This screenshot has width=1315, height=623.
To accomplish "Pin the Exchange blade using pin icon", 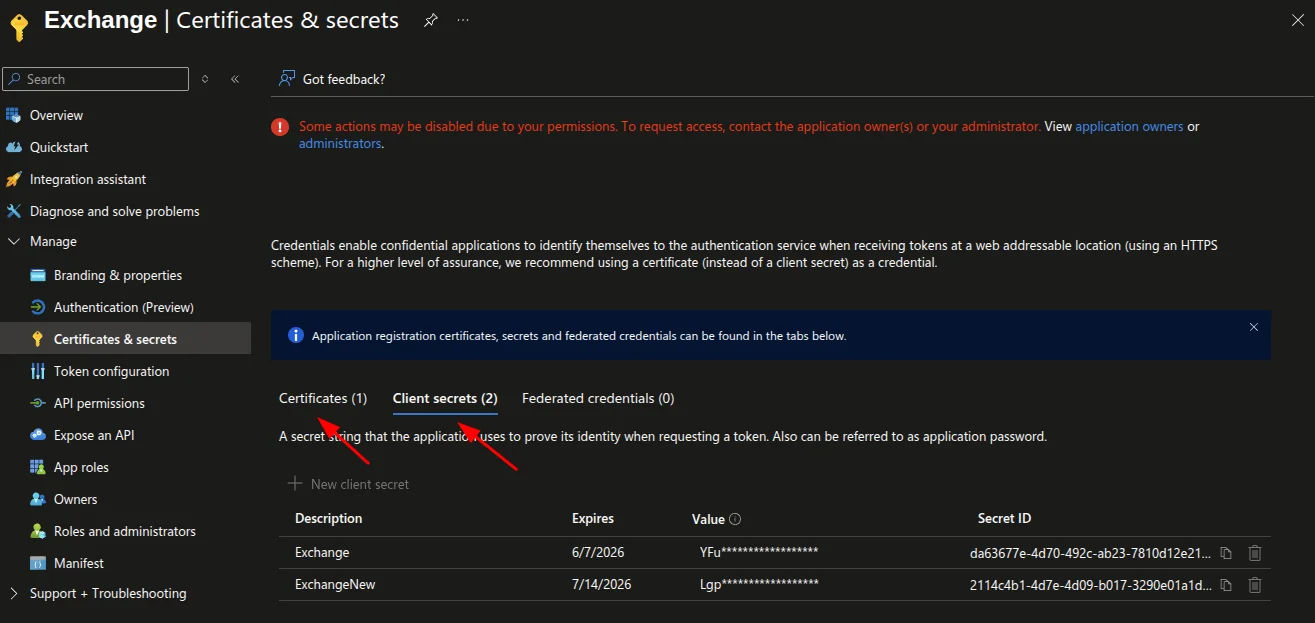I will tap(431, 20).
